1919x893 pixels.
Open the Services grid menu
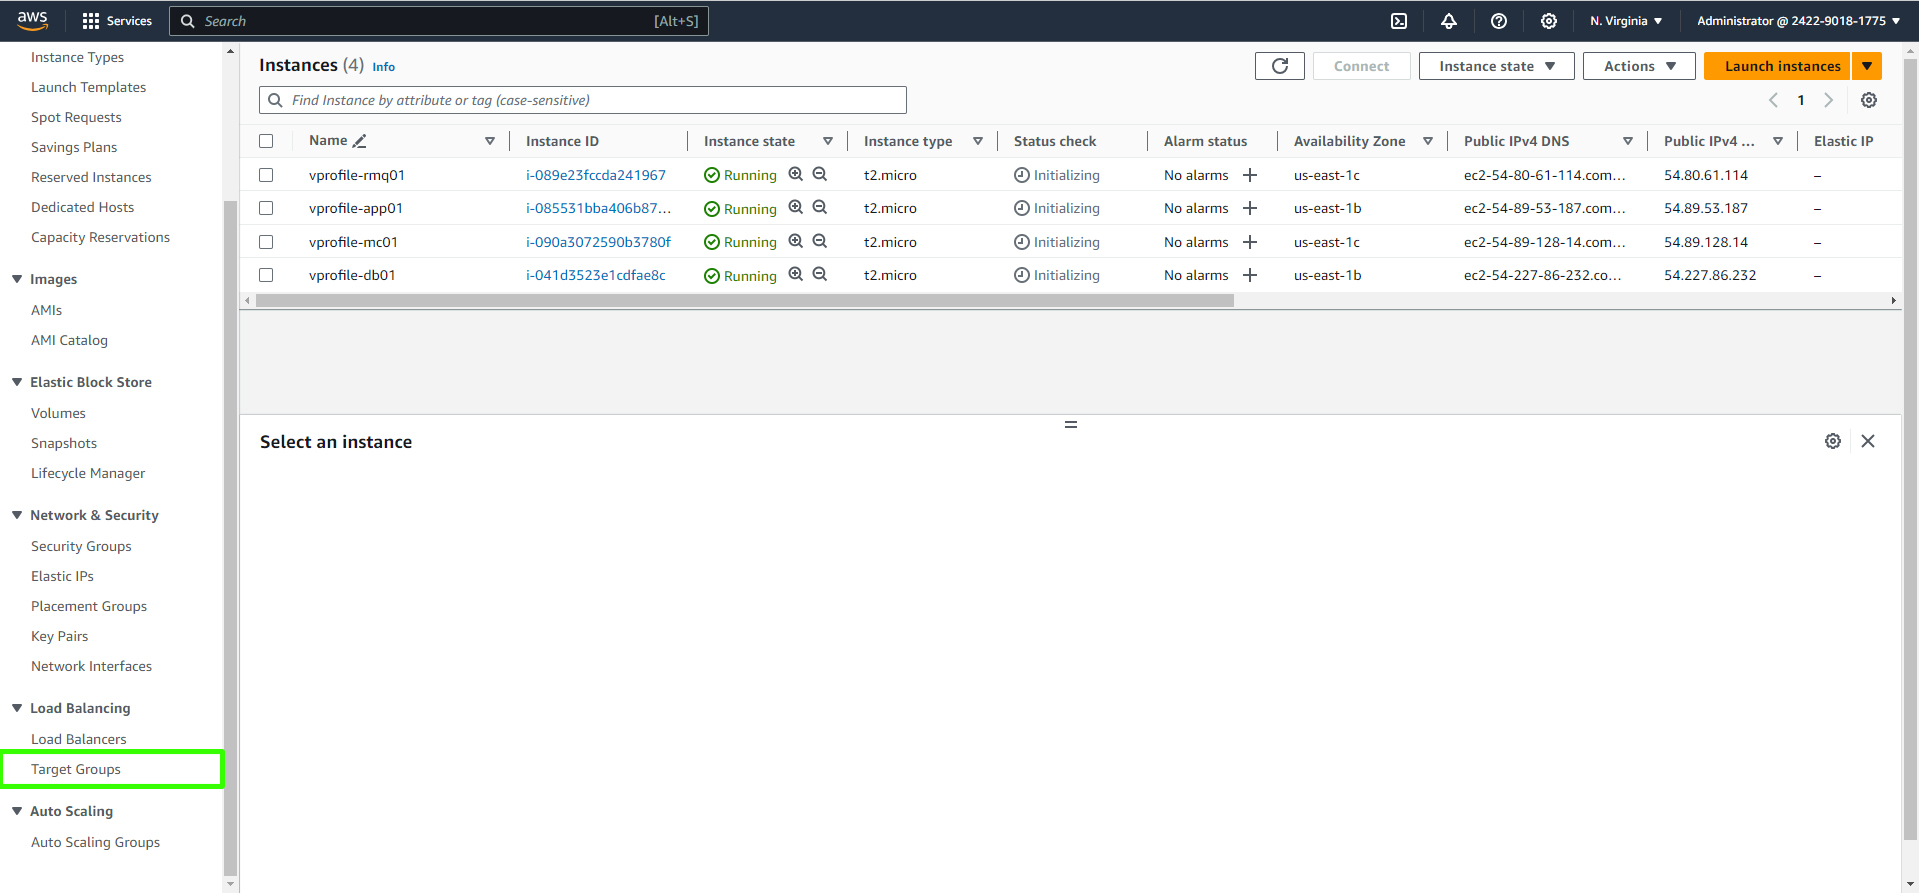coord(117,21)
